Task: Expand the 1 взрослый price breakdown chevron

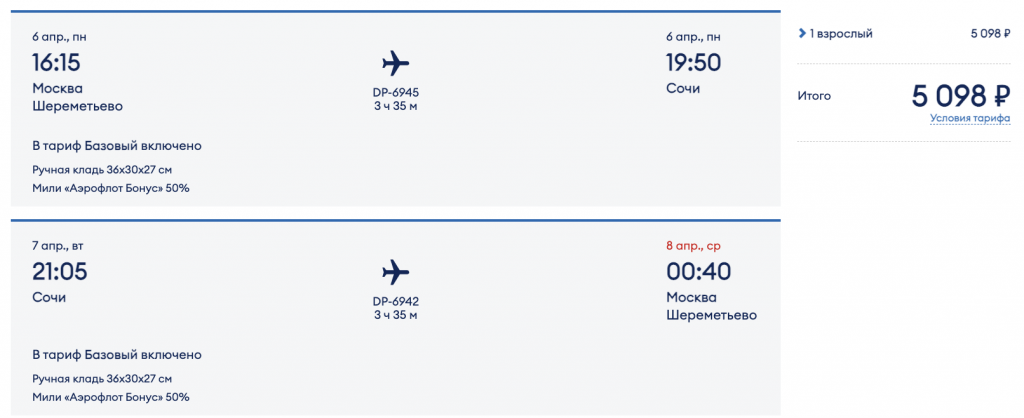Action: coord(802,34)
